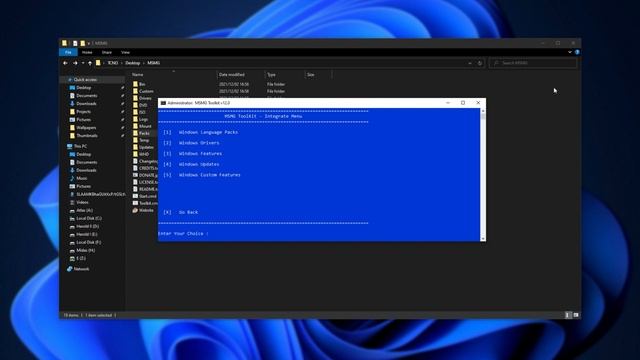Open Thumbnails folder in Quick access
Screen dimensions: 640x360
click(x=87, y=136)
